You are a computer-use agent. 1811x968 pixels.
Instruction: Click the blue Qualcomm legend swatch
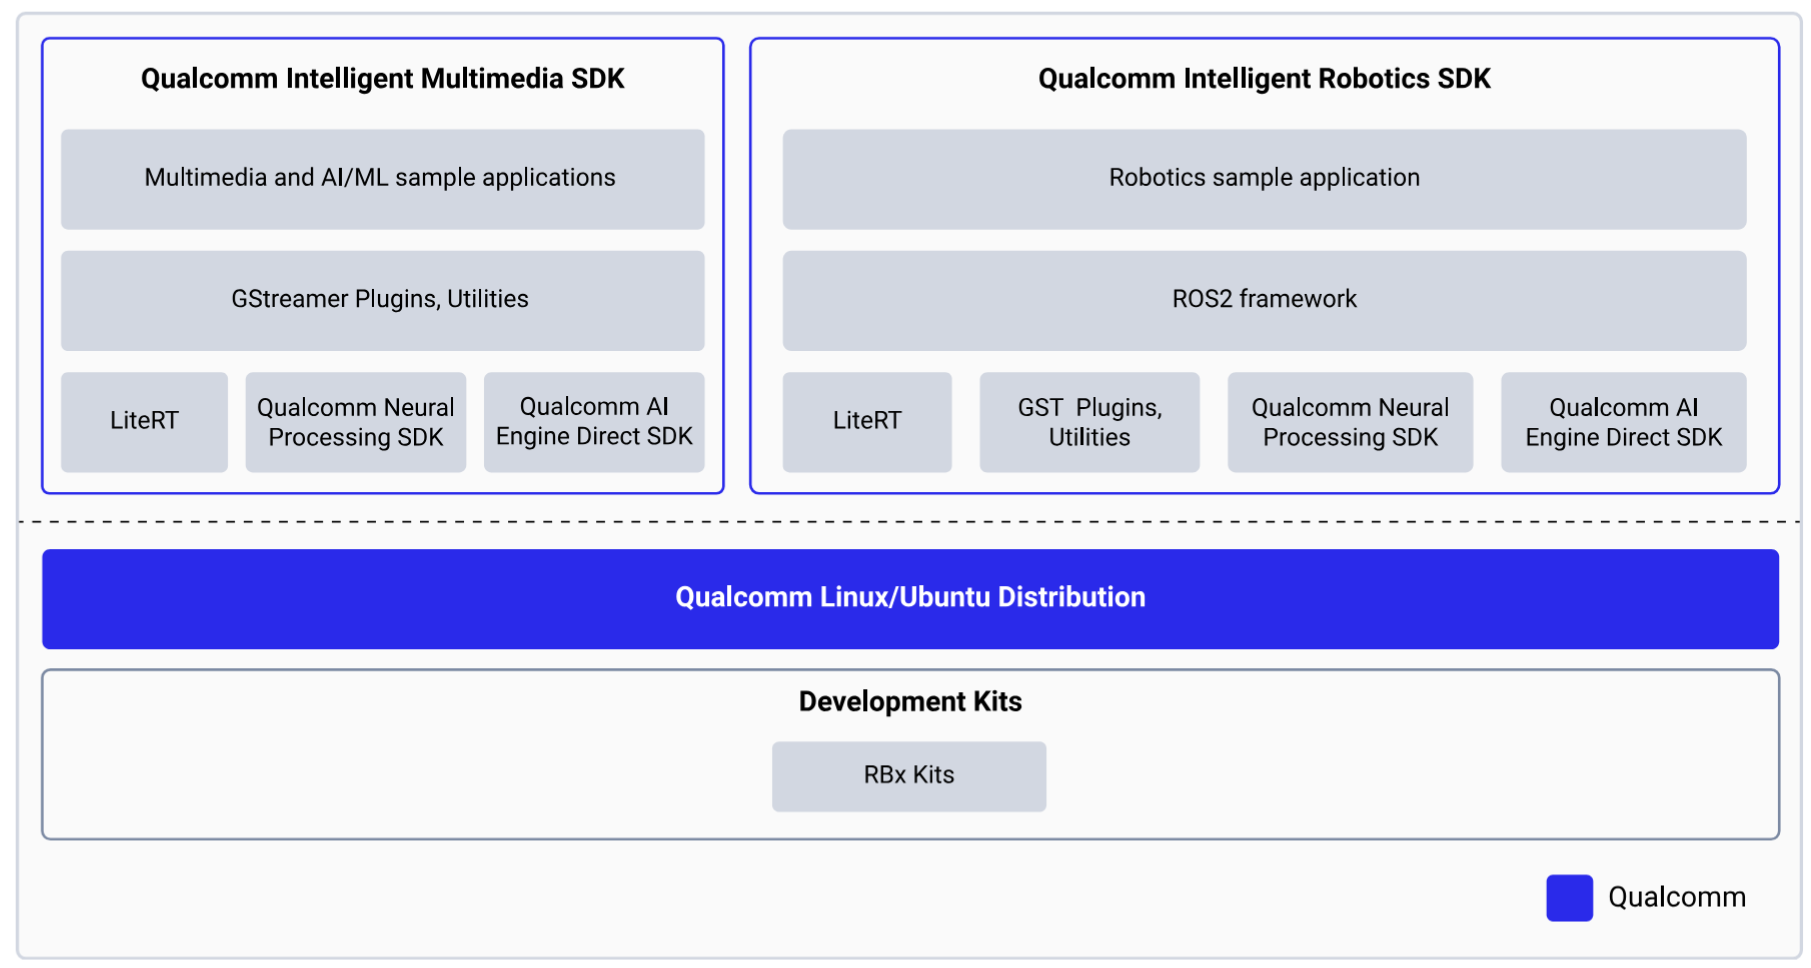tap(1569, 898)
